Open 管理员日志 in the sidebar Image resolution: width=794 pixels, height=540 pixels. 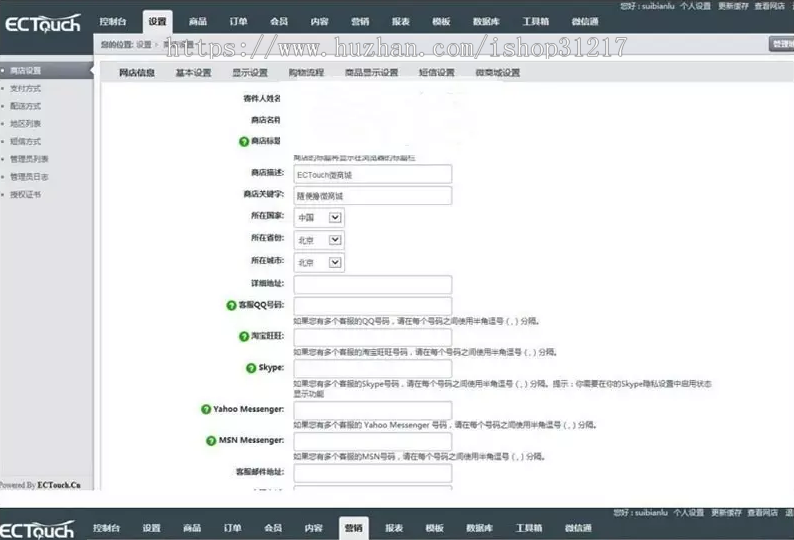point(29,177)
